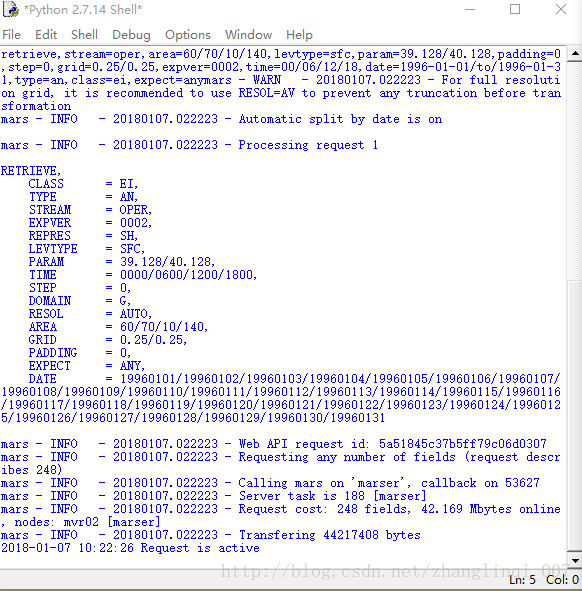
Task: Click the 'CLASS = EI,' line
Action: (x=83, y=184)
